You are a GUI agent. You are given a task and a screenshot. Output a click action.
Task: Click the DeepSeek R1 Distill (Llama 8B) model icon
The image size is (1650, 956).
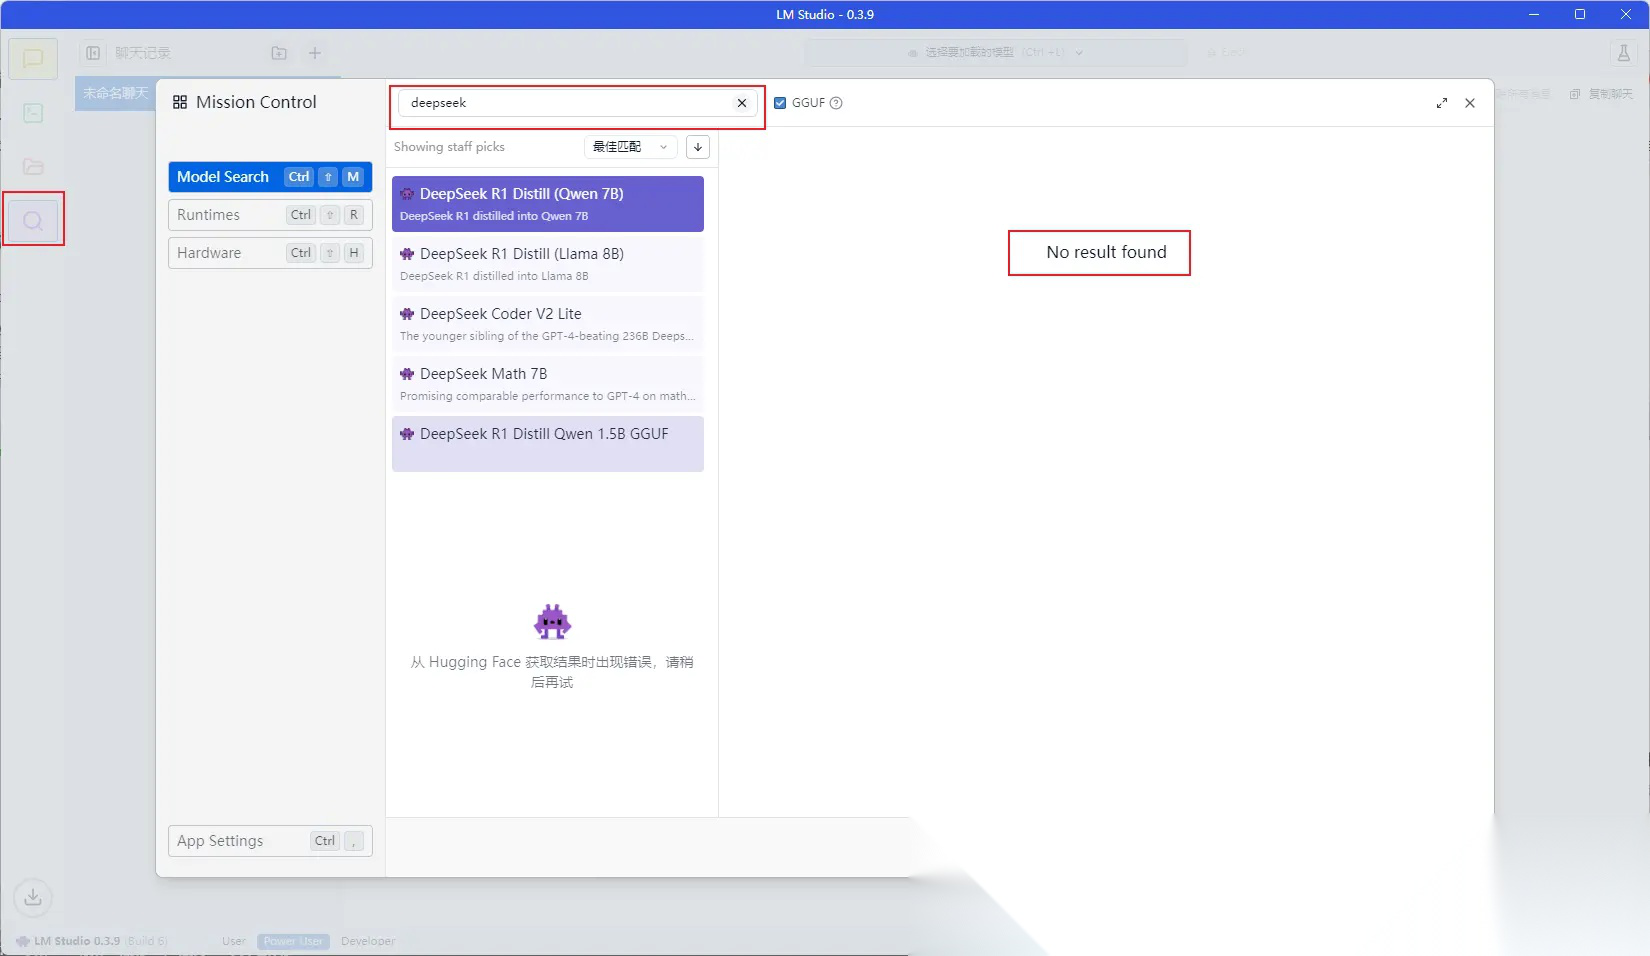coord(407,254)
